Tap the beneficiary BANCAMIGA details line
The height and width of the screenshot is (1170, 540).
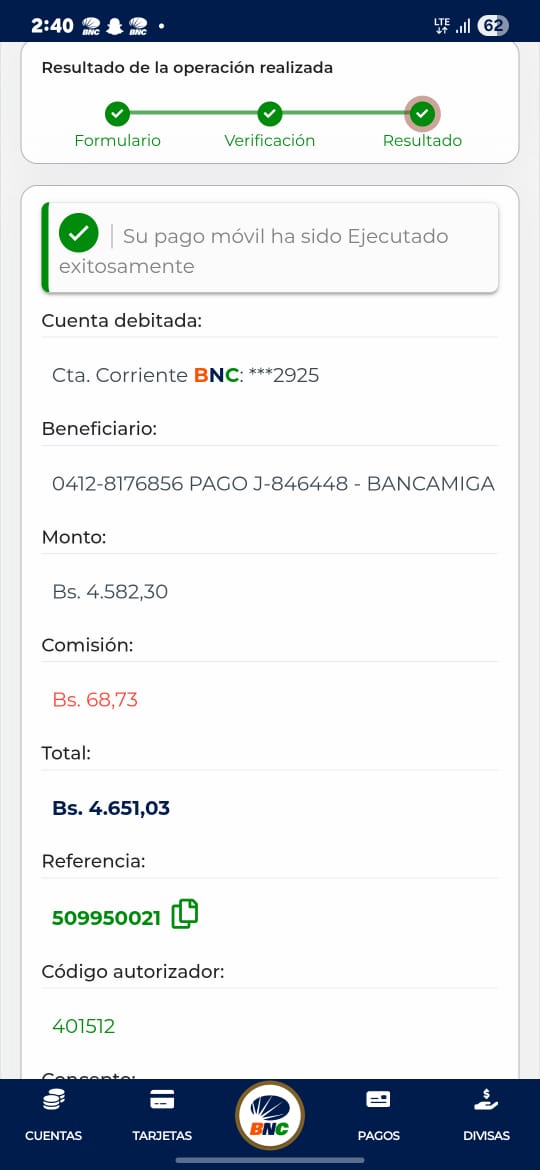pyautogui.click(x=273, y=484)
